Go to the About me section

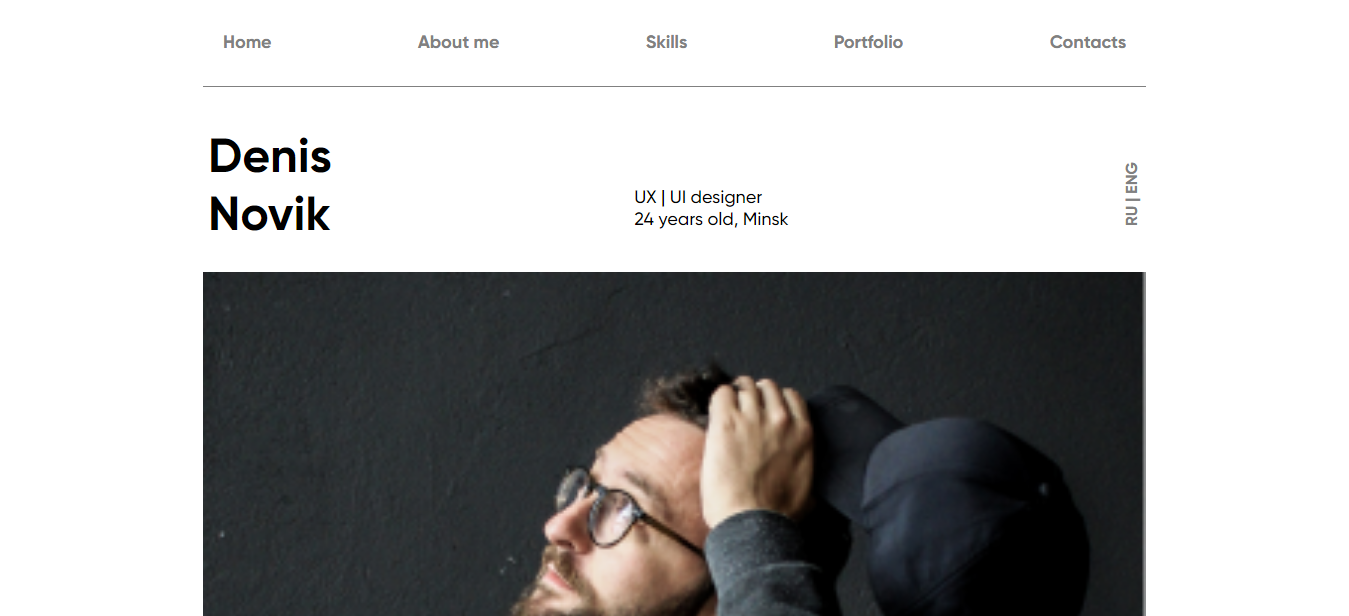458,42
